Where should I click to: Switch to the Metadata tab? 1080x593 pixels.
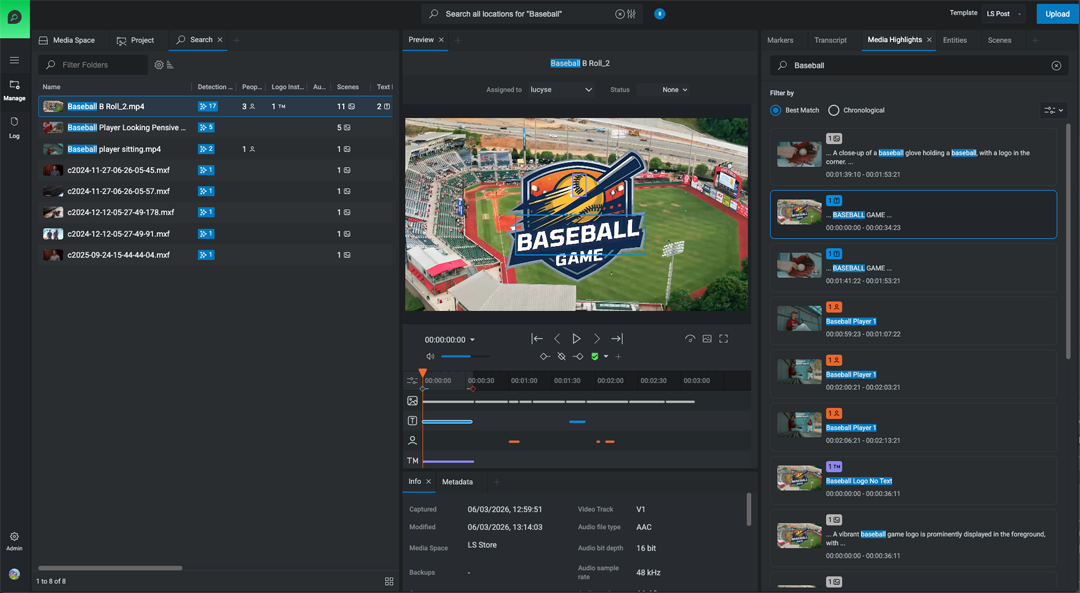457,482
